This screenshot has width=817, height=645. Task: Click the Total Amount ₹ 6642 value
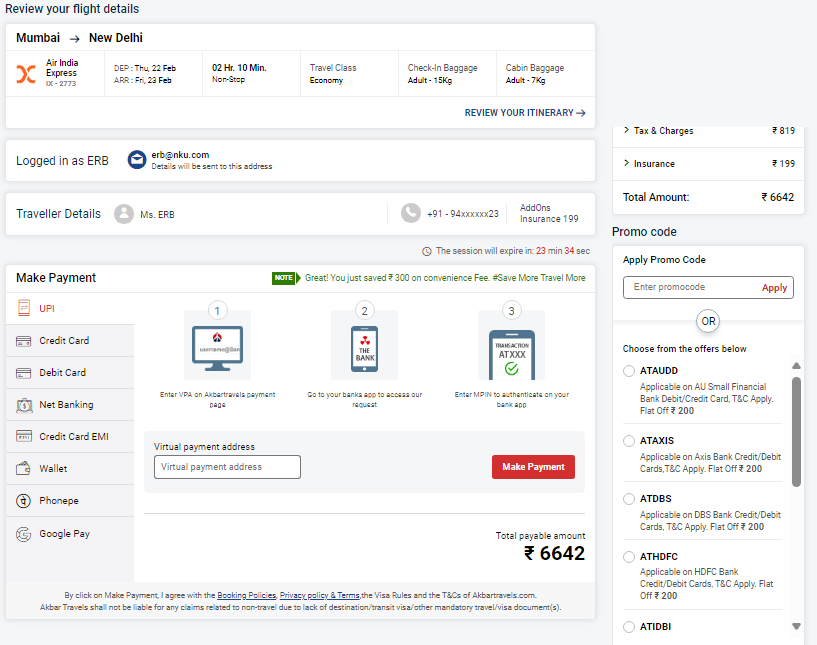coord(777,197)
